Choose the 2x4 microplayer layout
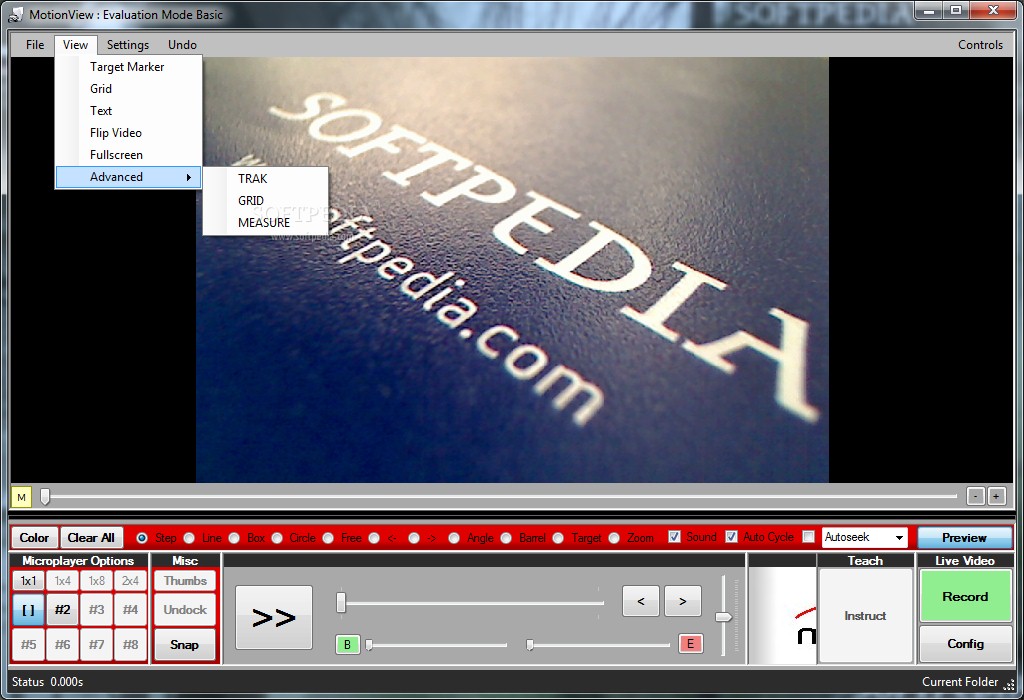Image resolution: width=1024 pixels, height=700 pixels. (x=130, y=581)
